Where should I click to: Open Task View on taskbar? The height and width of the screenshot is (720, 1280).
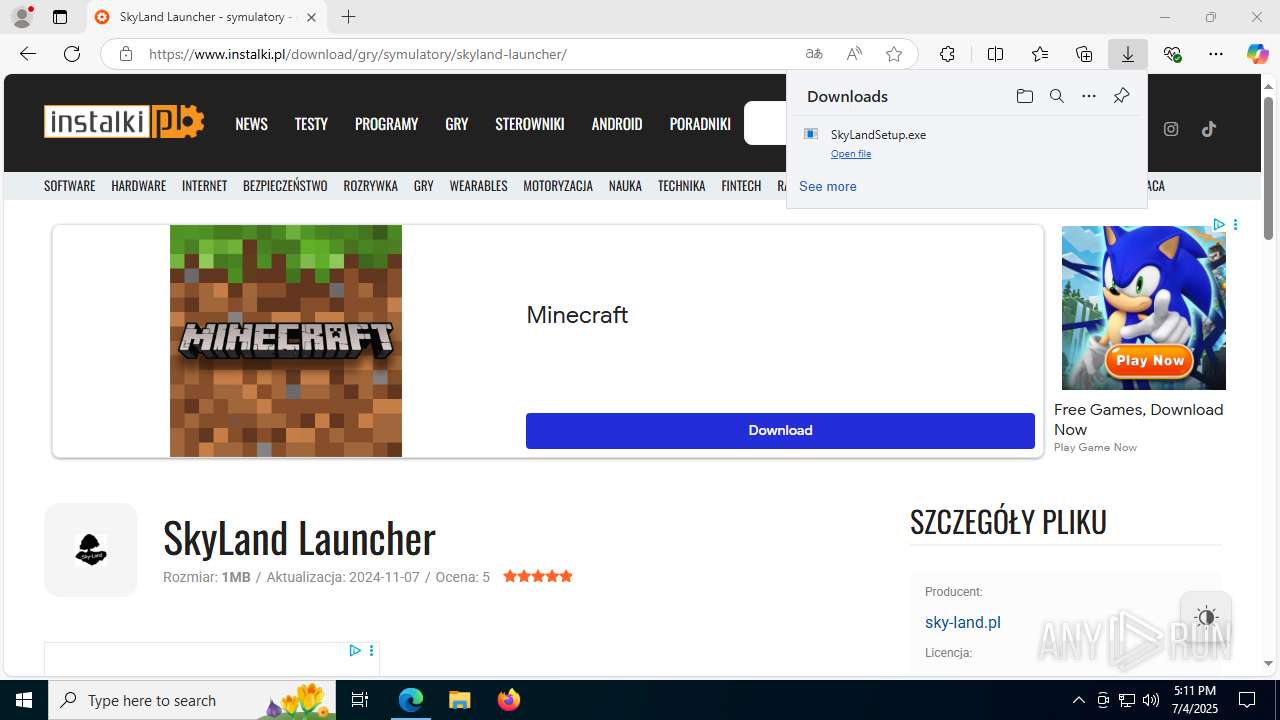[x=361, y=700]
